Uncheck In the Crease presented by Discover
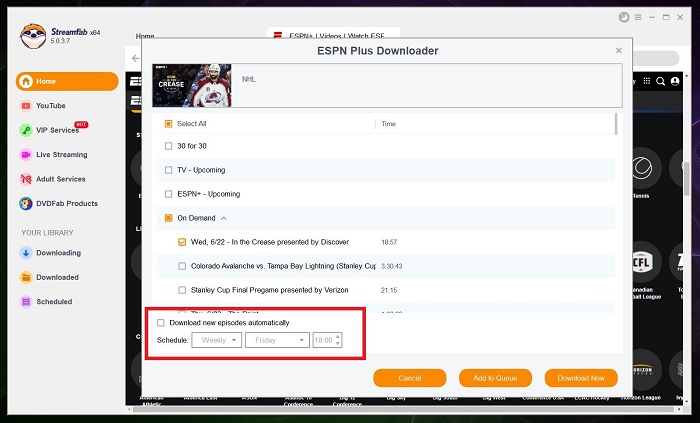The image size is (700, 423). pos(182,242)
